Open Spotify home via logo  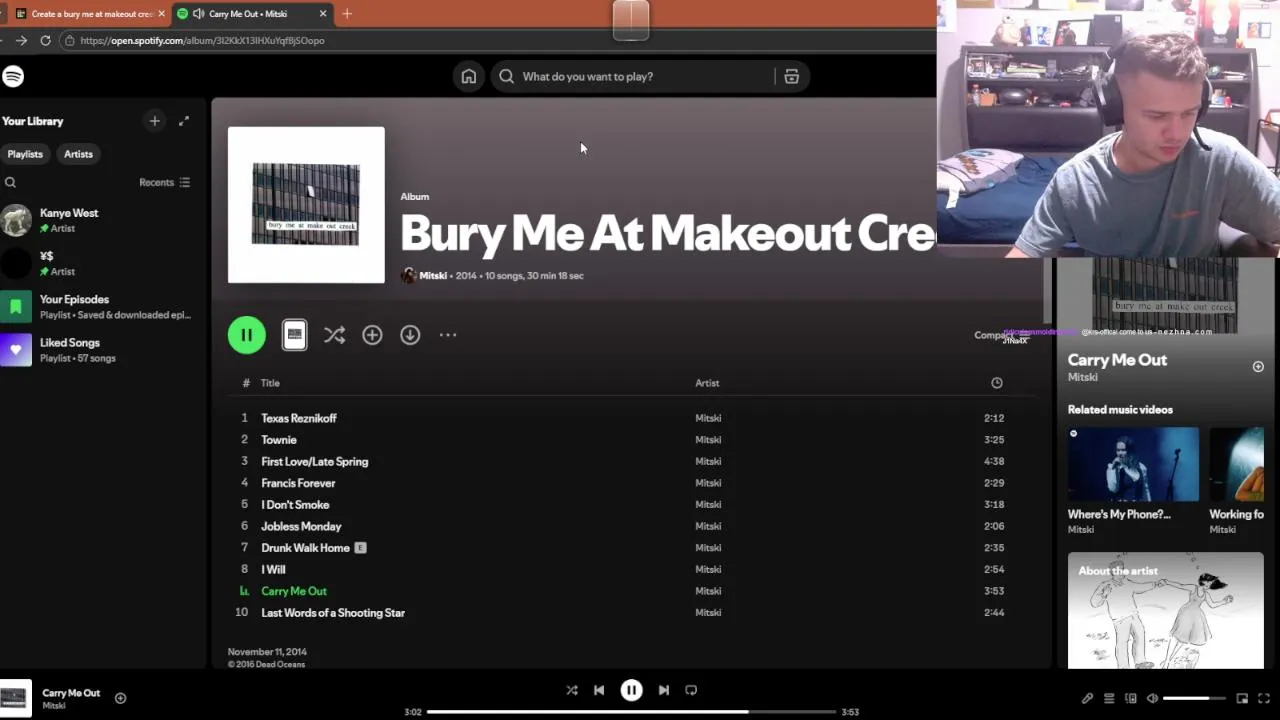tap(13, 76)
